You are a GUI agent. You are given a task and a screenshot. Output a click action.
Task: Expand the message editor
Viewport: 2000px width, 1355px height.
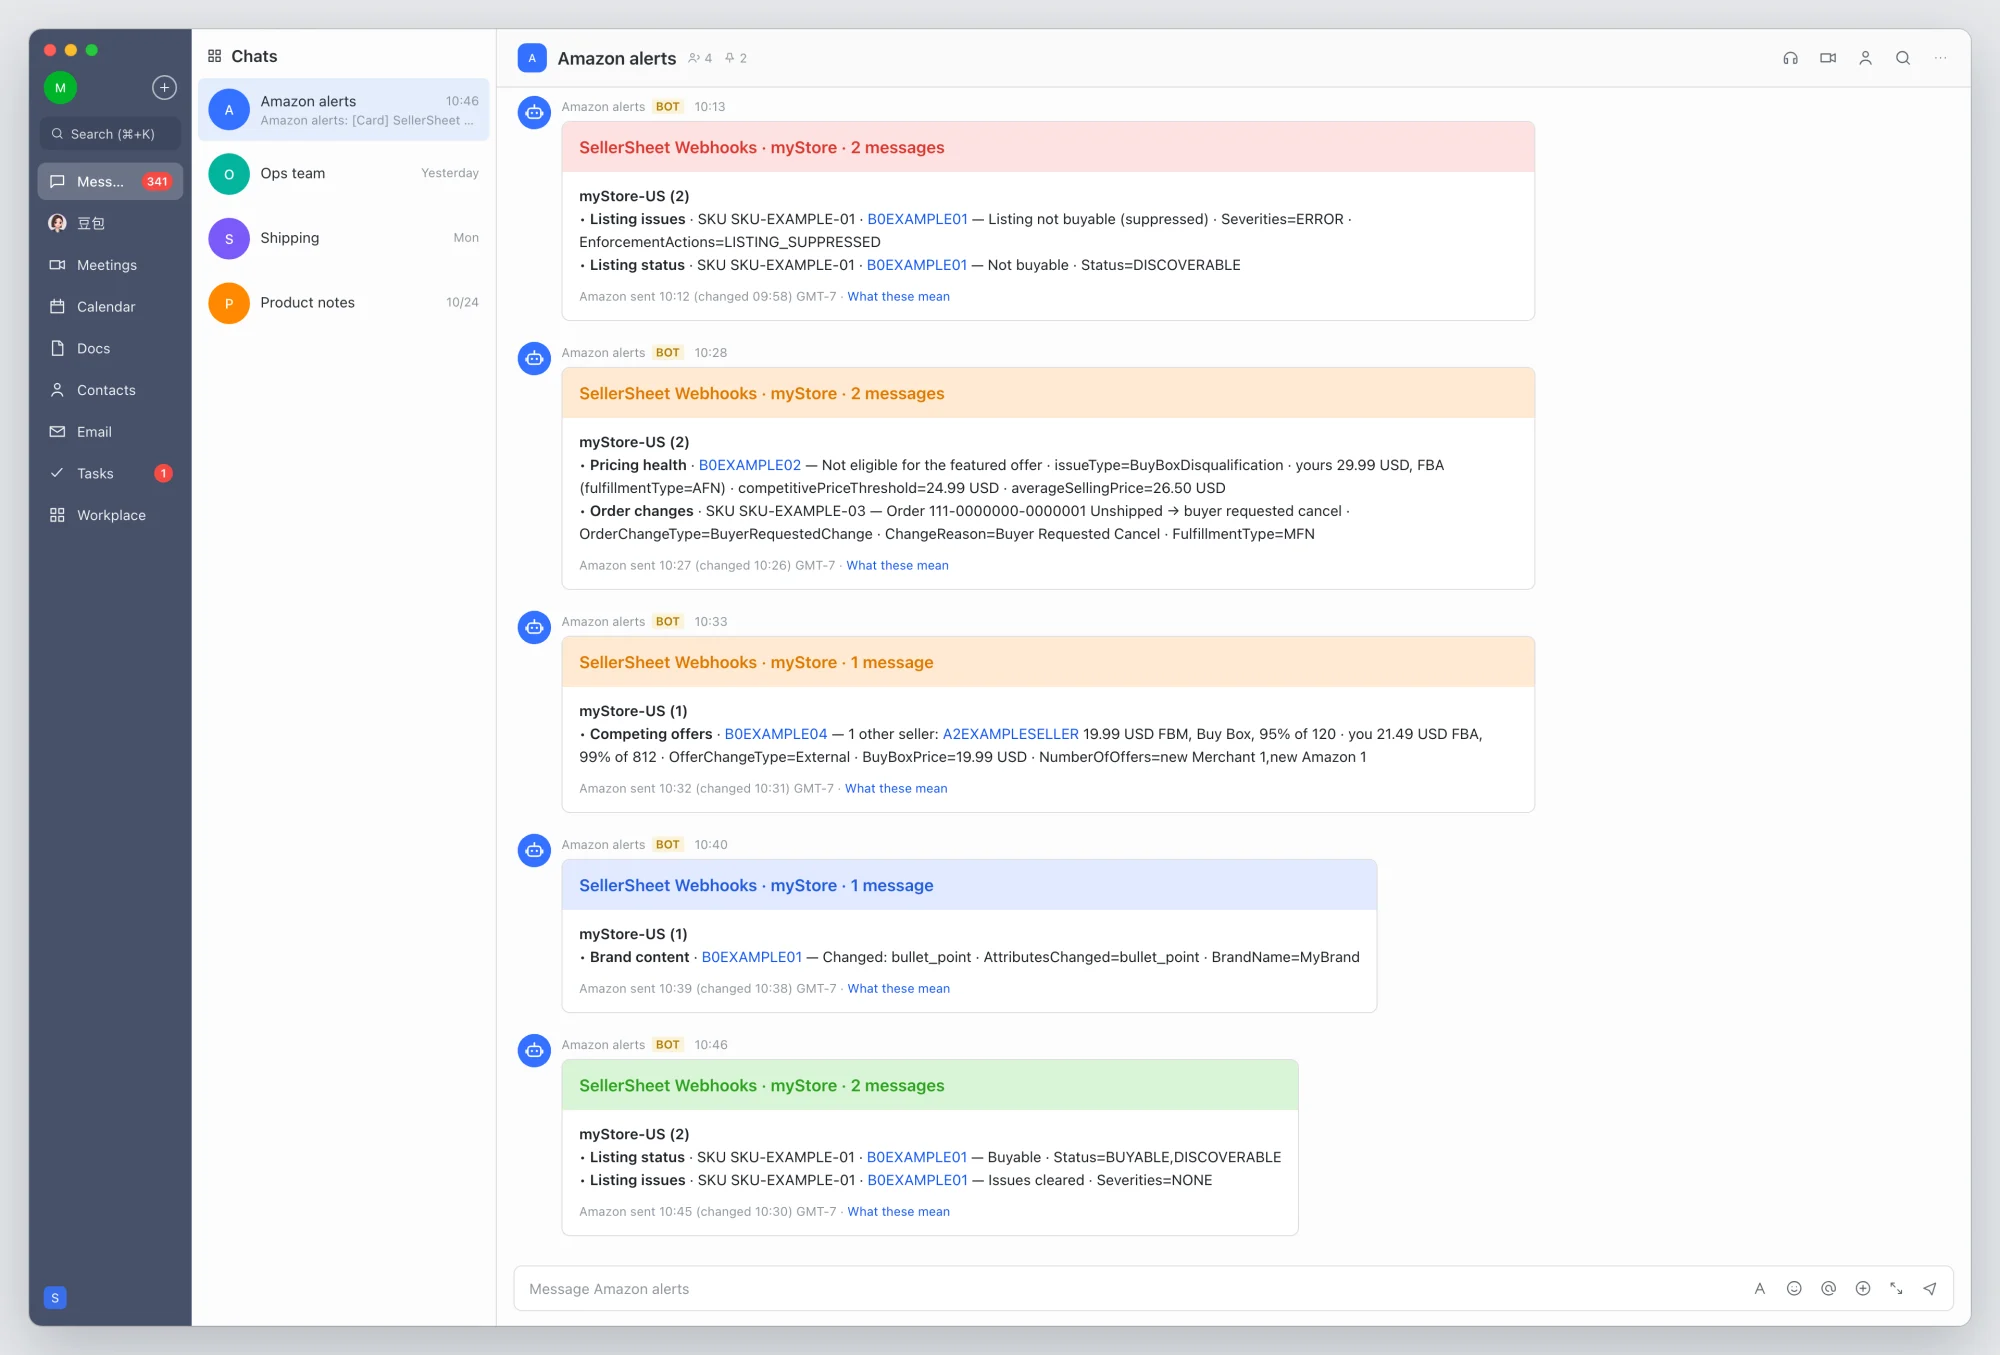[x=1896, y=1289]
